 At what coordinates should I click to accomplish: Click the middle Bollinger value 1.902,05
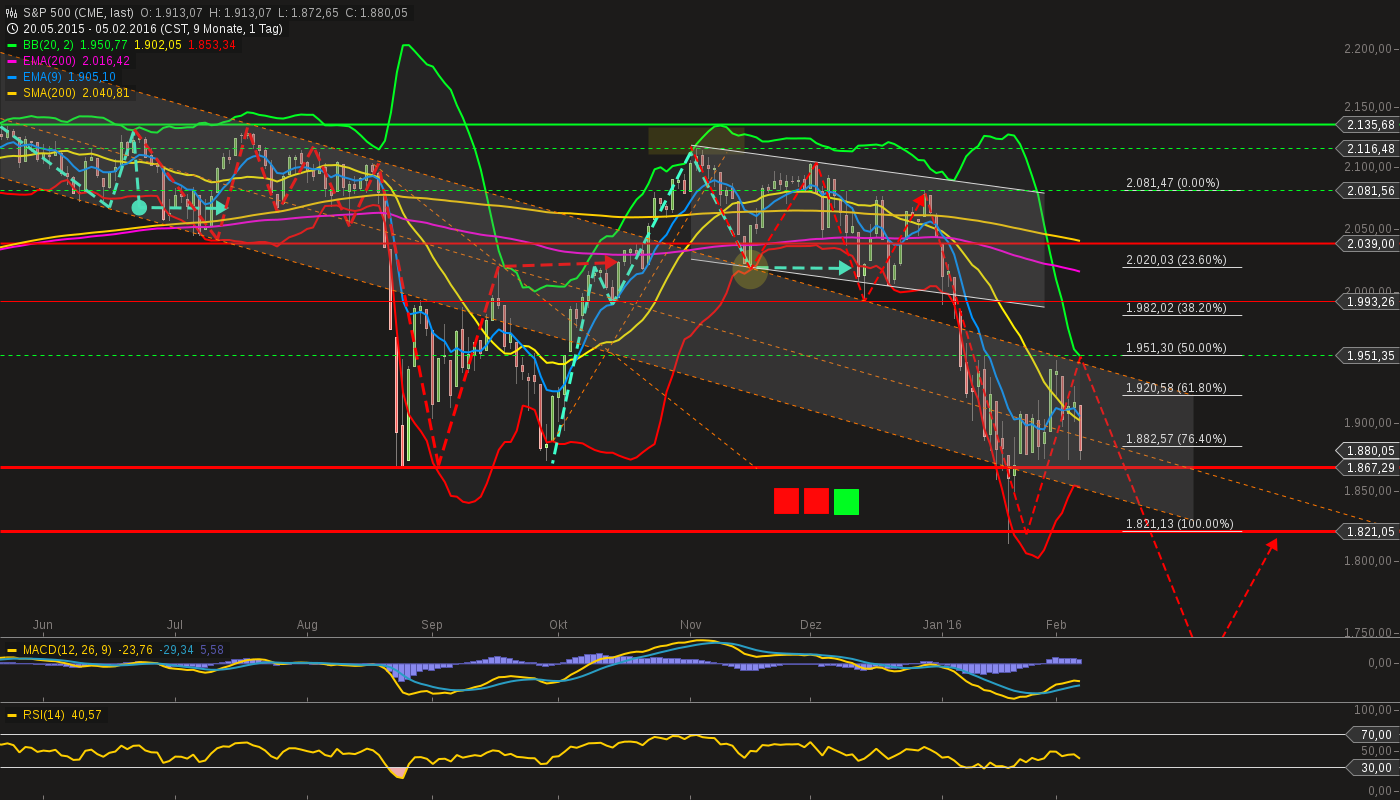coord(158,45)
